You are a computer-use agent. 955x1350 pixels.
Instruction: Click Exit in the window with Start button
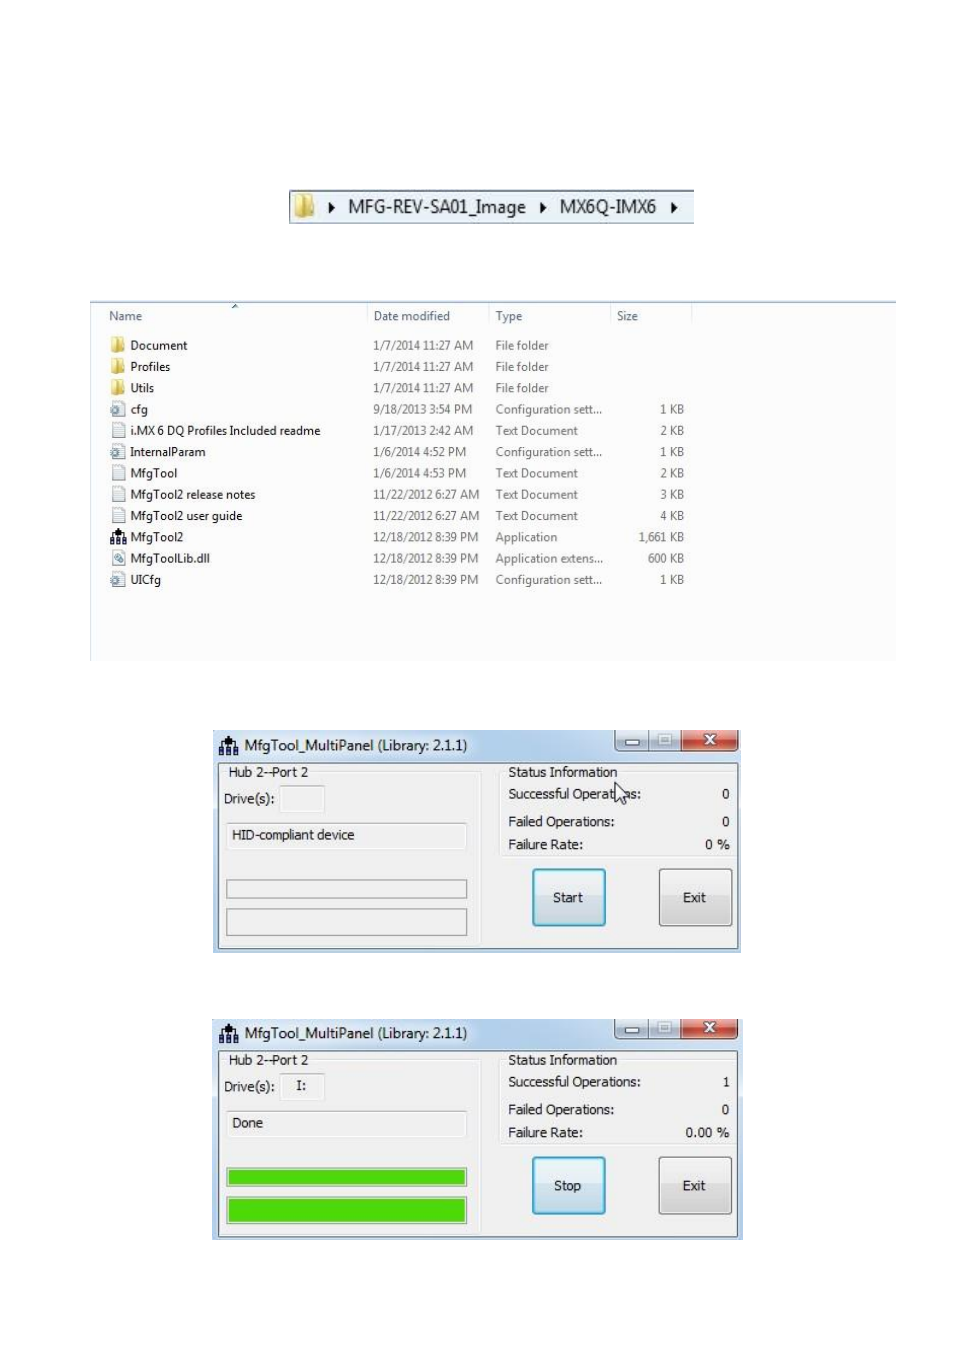(695, 897)
